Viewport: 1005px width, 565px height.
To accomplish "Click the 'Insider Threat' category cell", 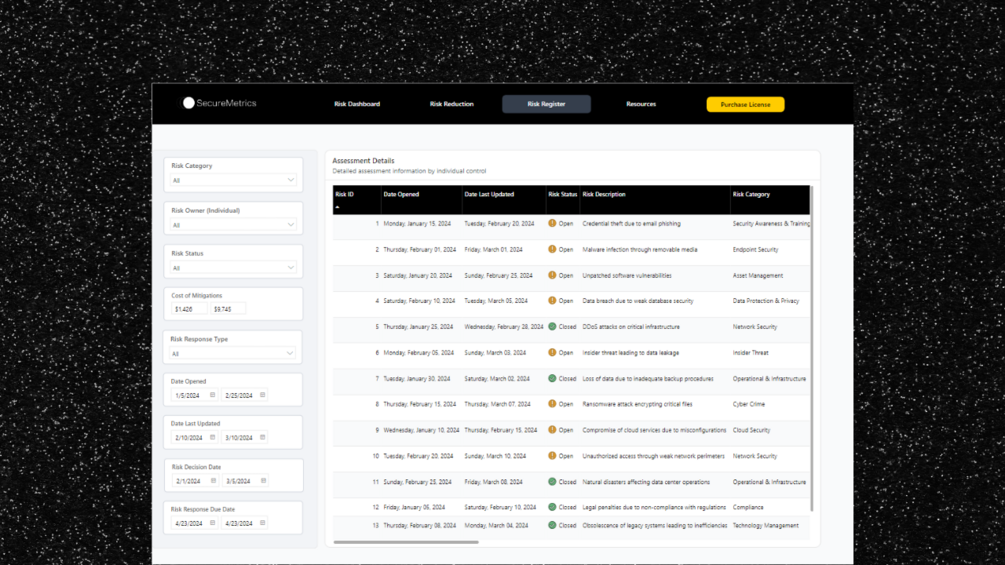I will point(750,353).
